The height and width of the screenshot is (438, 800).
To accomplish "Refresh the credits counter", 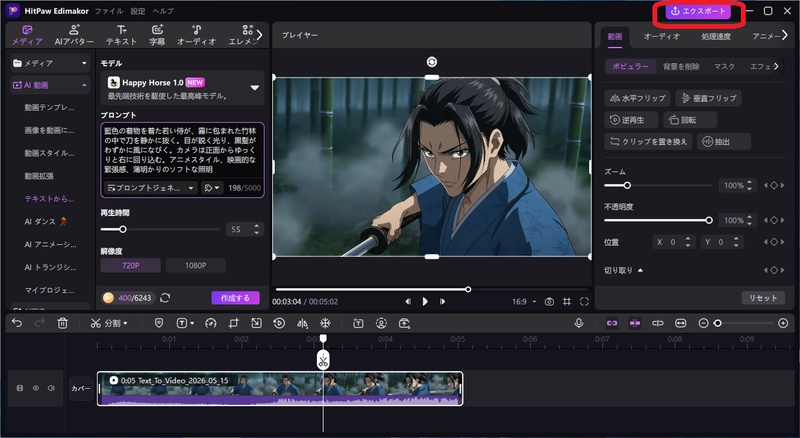I will tap(165, 298).
